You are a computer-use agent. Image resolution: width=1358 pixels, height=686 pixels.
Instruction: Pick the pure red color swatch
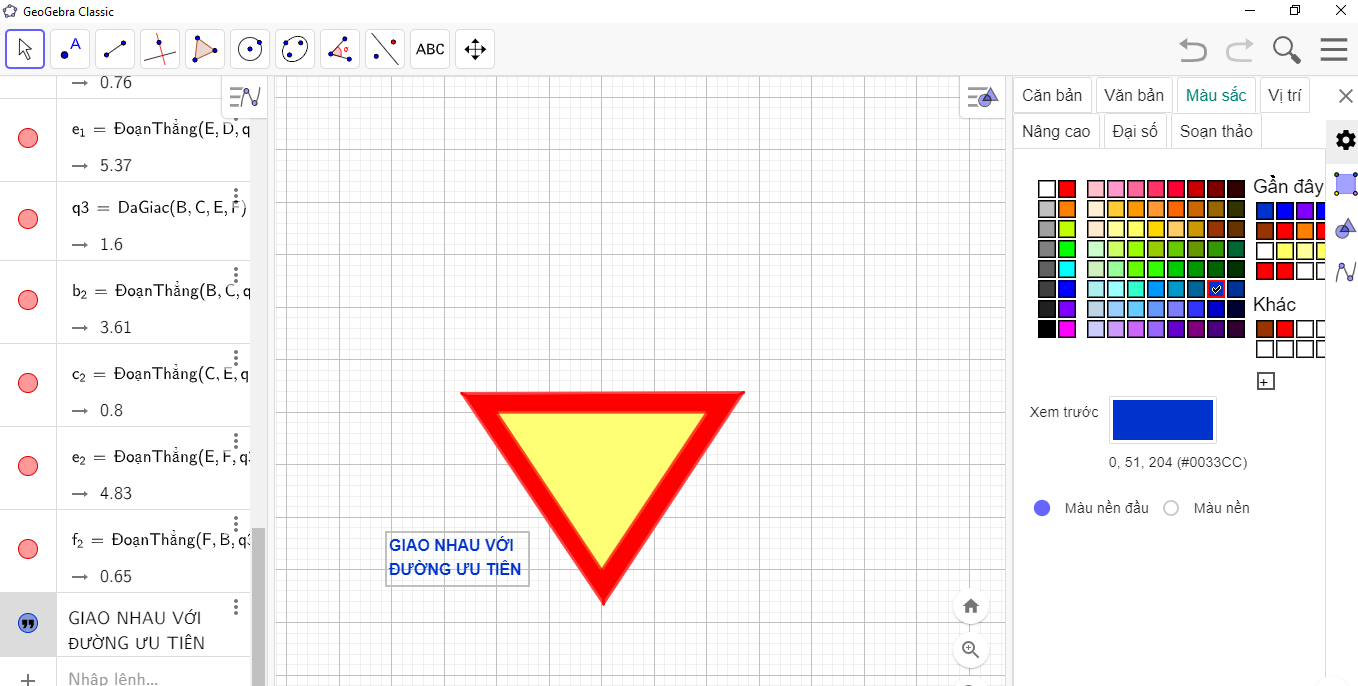point(1067,189)
